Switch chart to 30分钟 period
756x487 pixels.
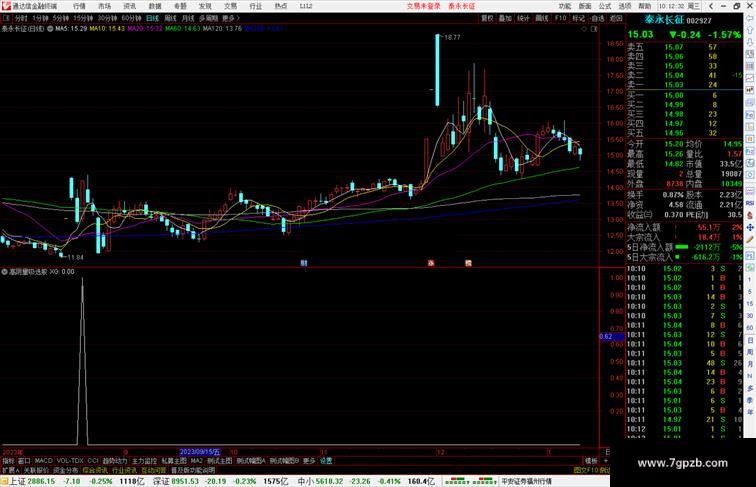[x=107, y=18]
